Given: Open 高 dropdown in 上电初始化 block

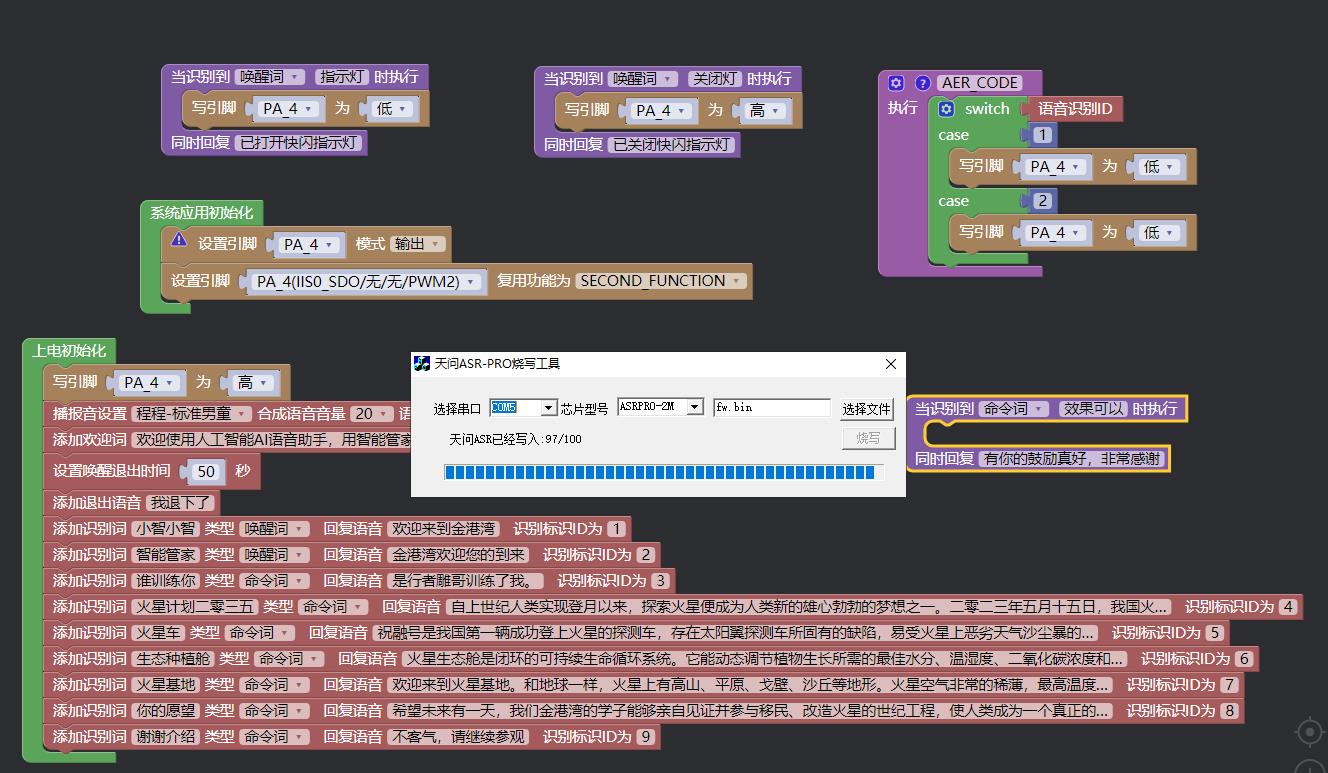Looking at the screenshot, I should click(x=254, y=383).
